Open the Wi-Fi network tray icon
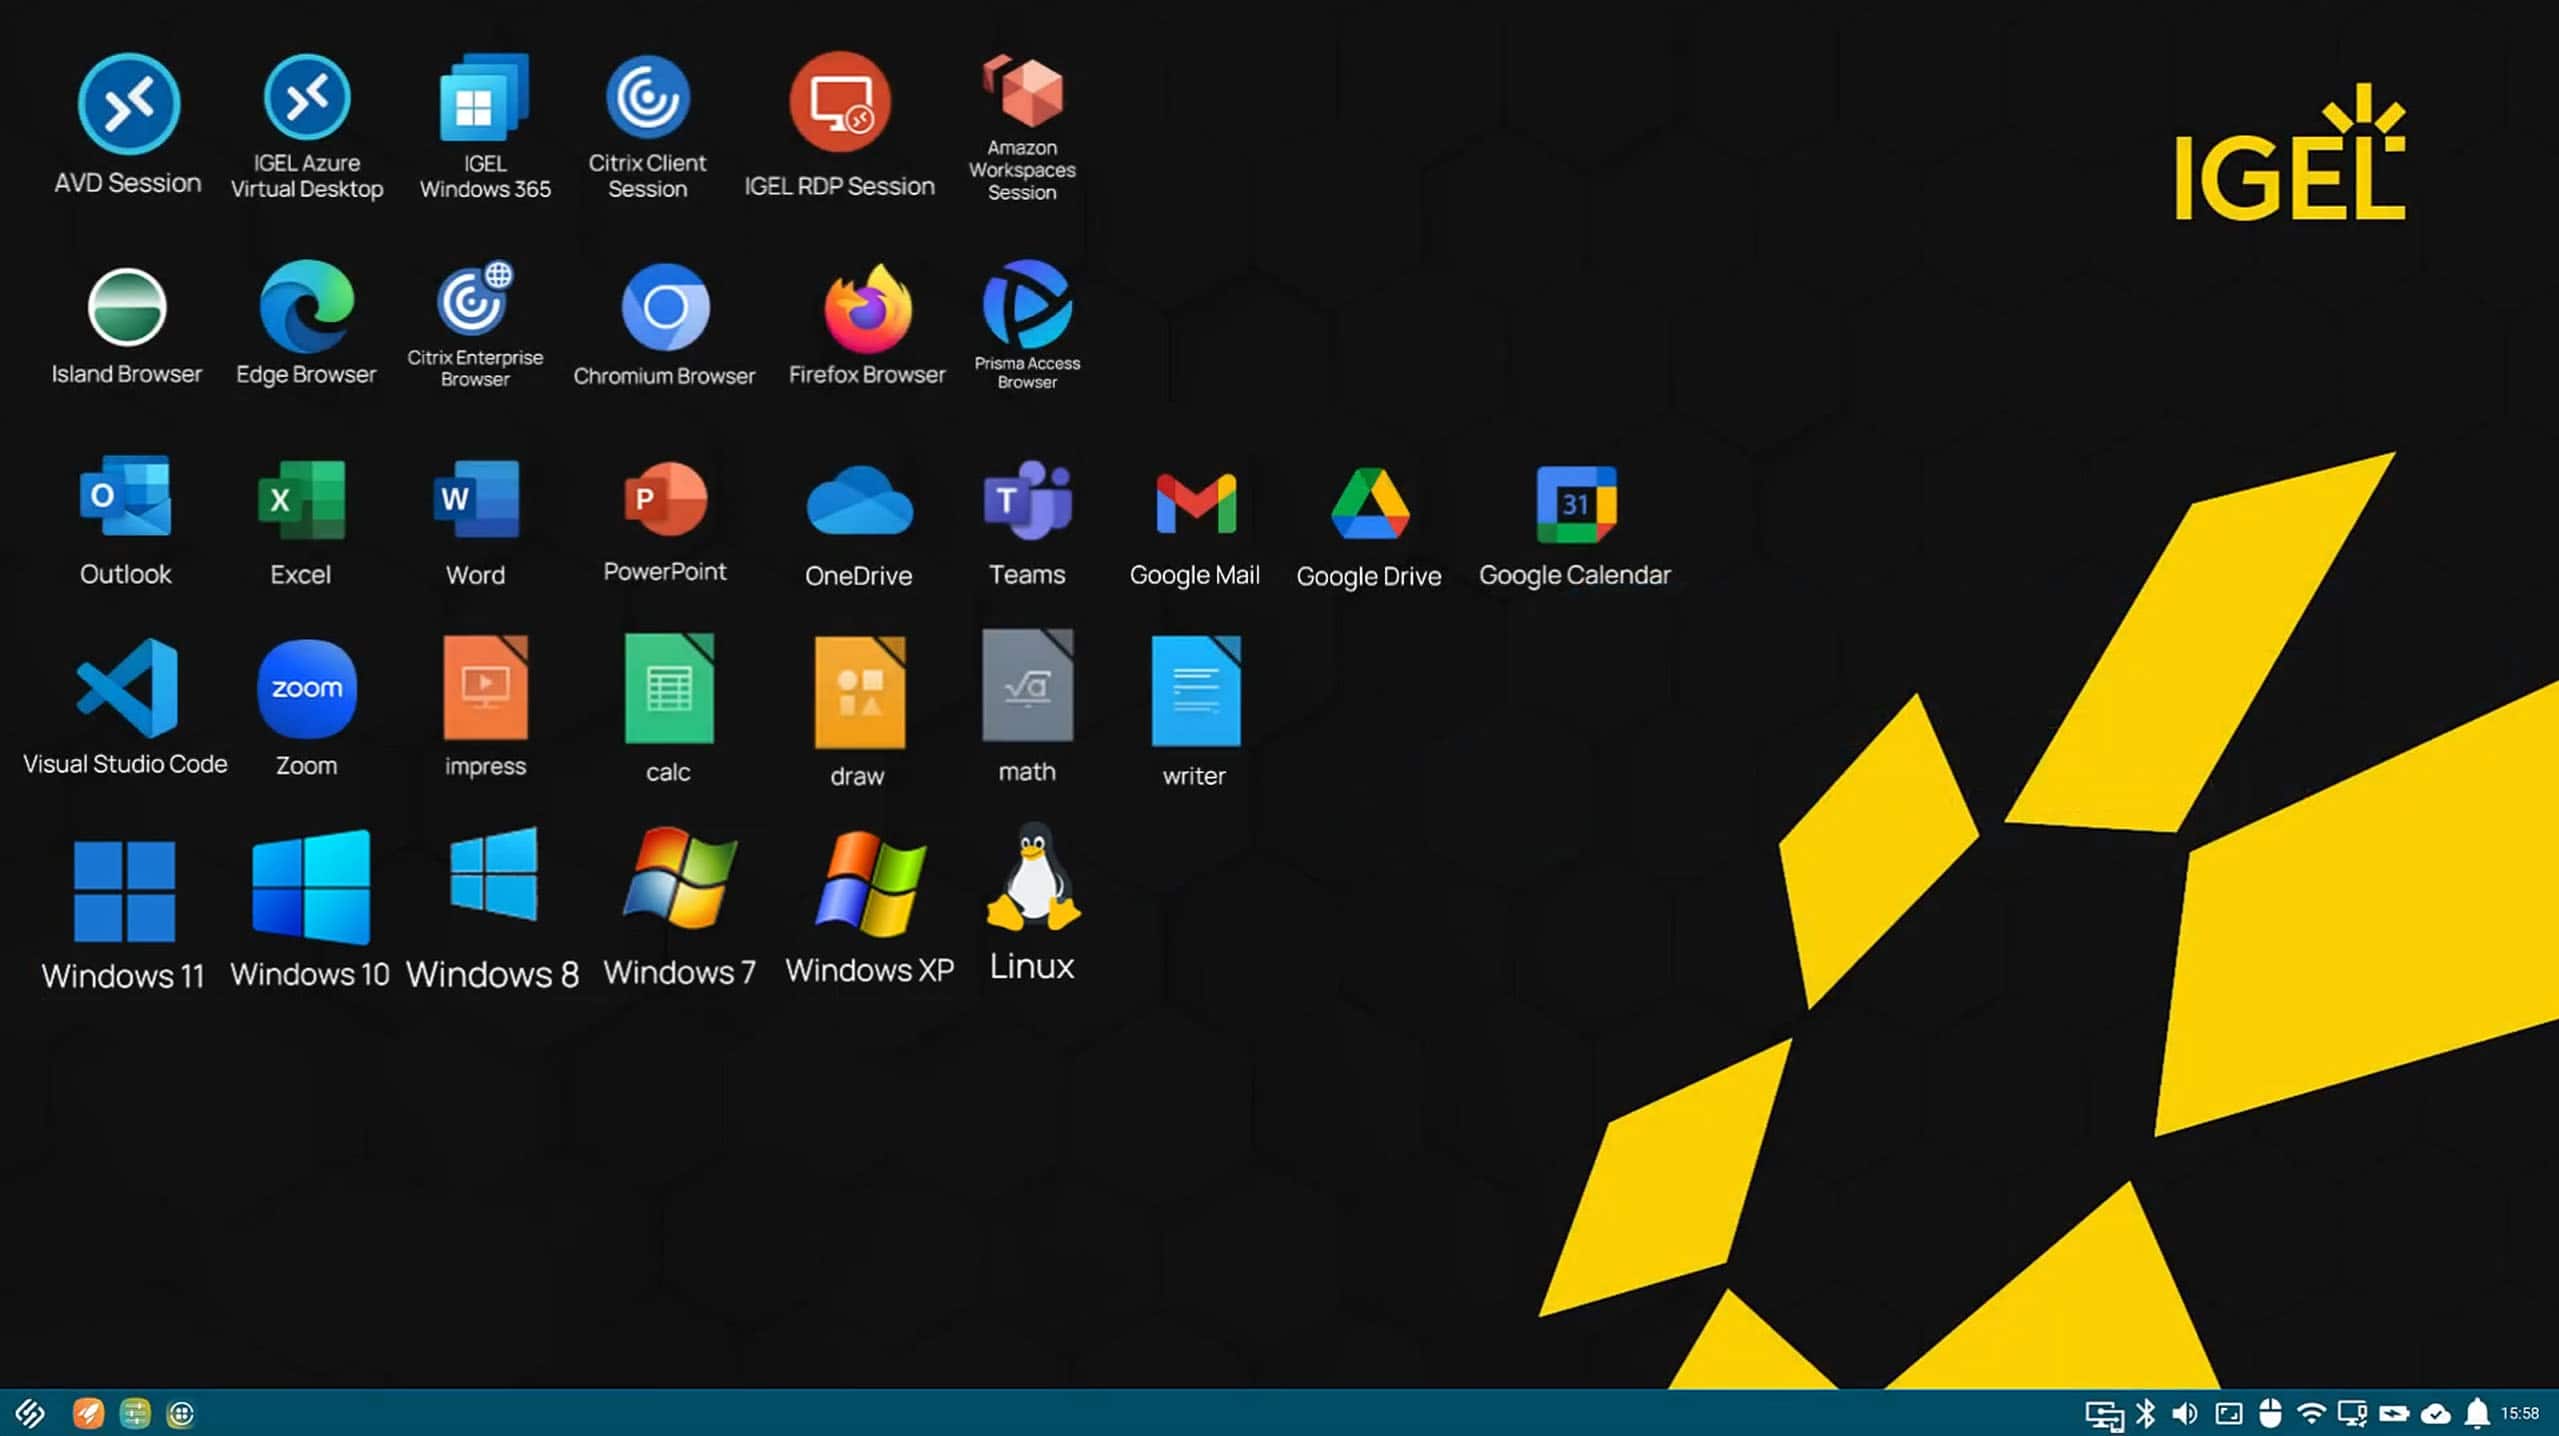Screen dimensions: 2559x1436 2311,1413
